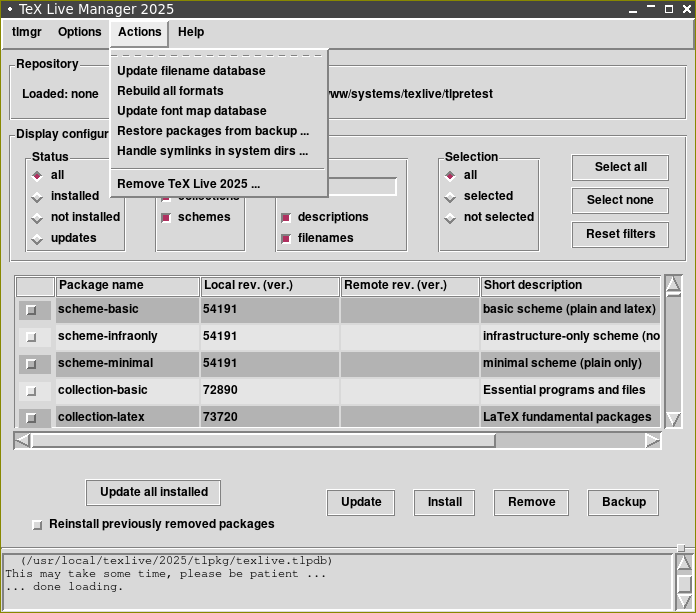
Task: Open the tlmgr dropdown menu
Action: click(x=26, y=32)
